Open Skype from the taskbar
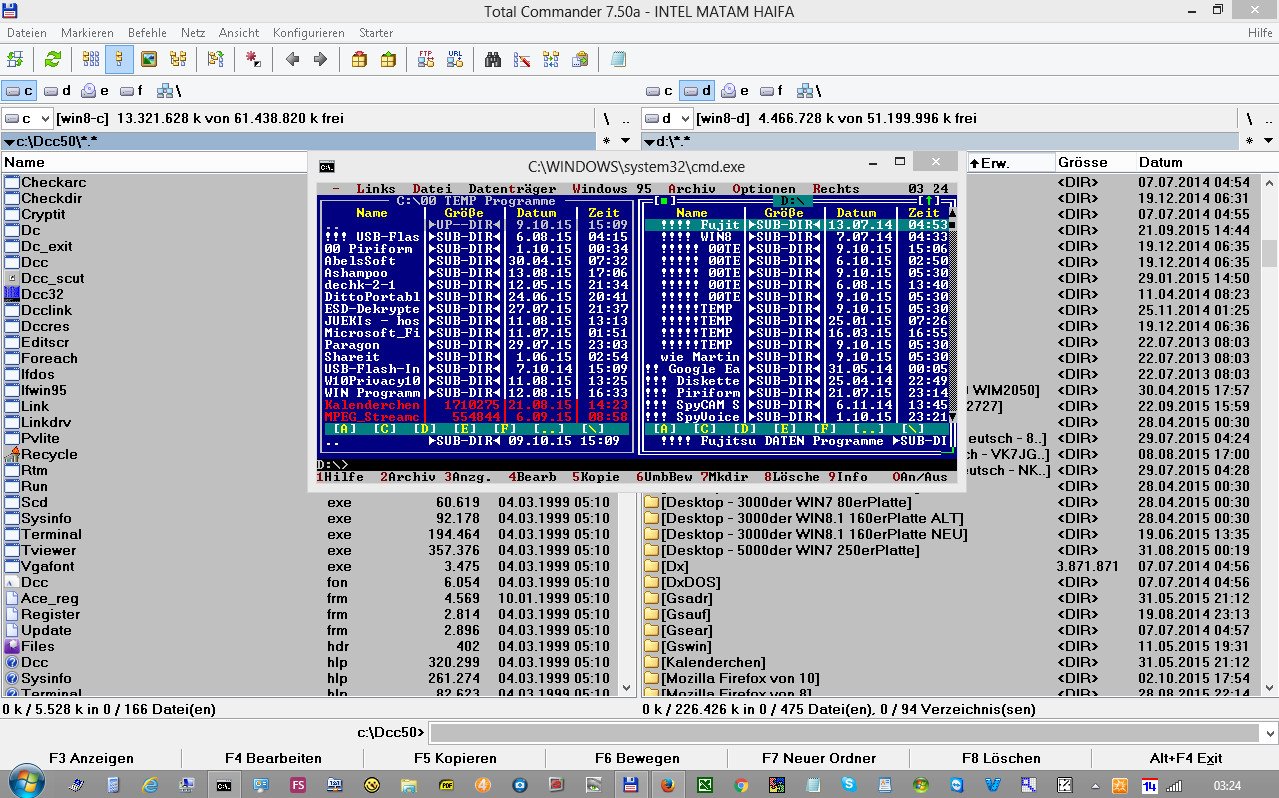 coord(848,785)
